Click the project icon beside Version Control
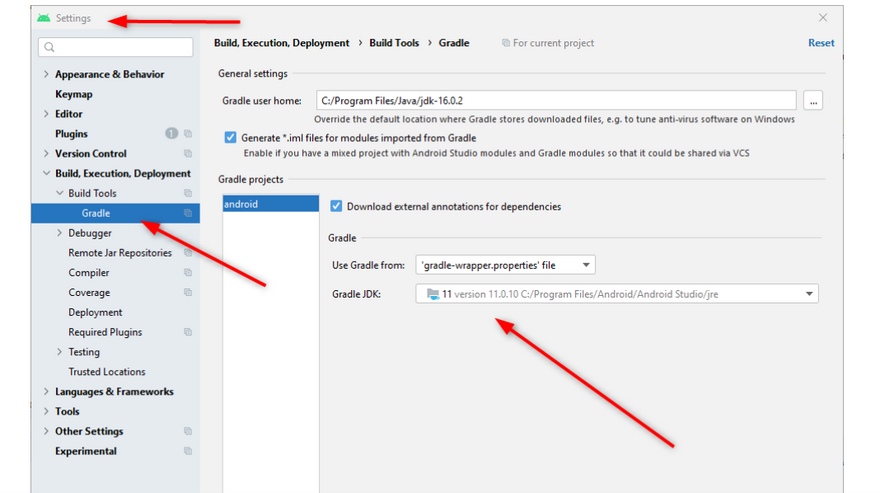This screenshot has width=880, height=493. (x=187, y=154)
